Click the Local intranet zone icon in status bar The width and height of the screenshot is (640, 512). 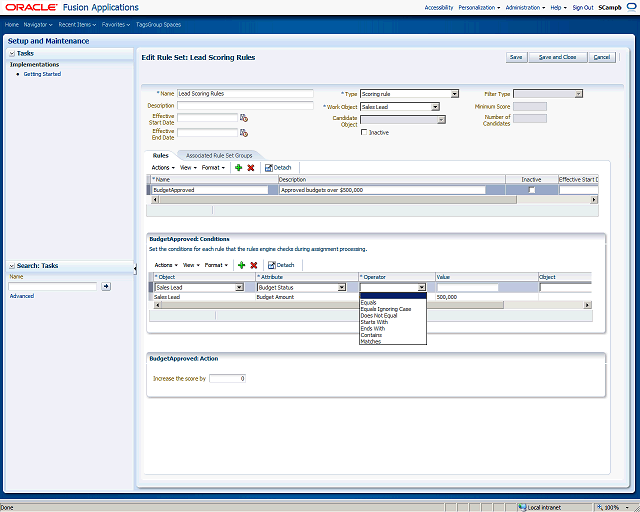point(522,508)
